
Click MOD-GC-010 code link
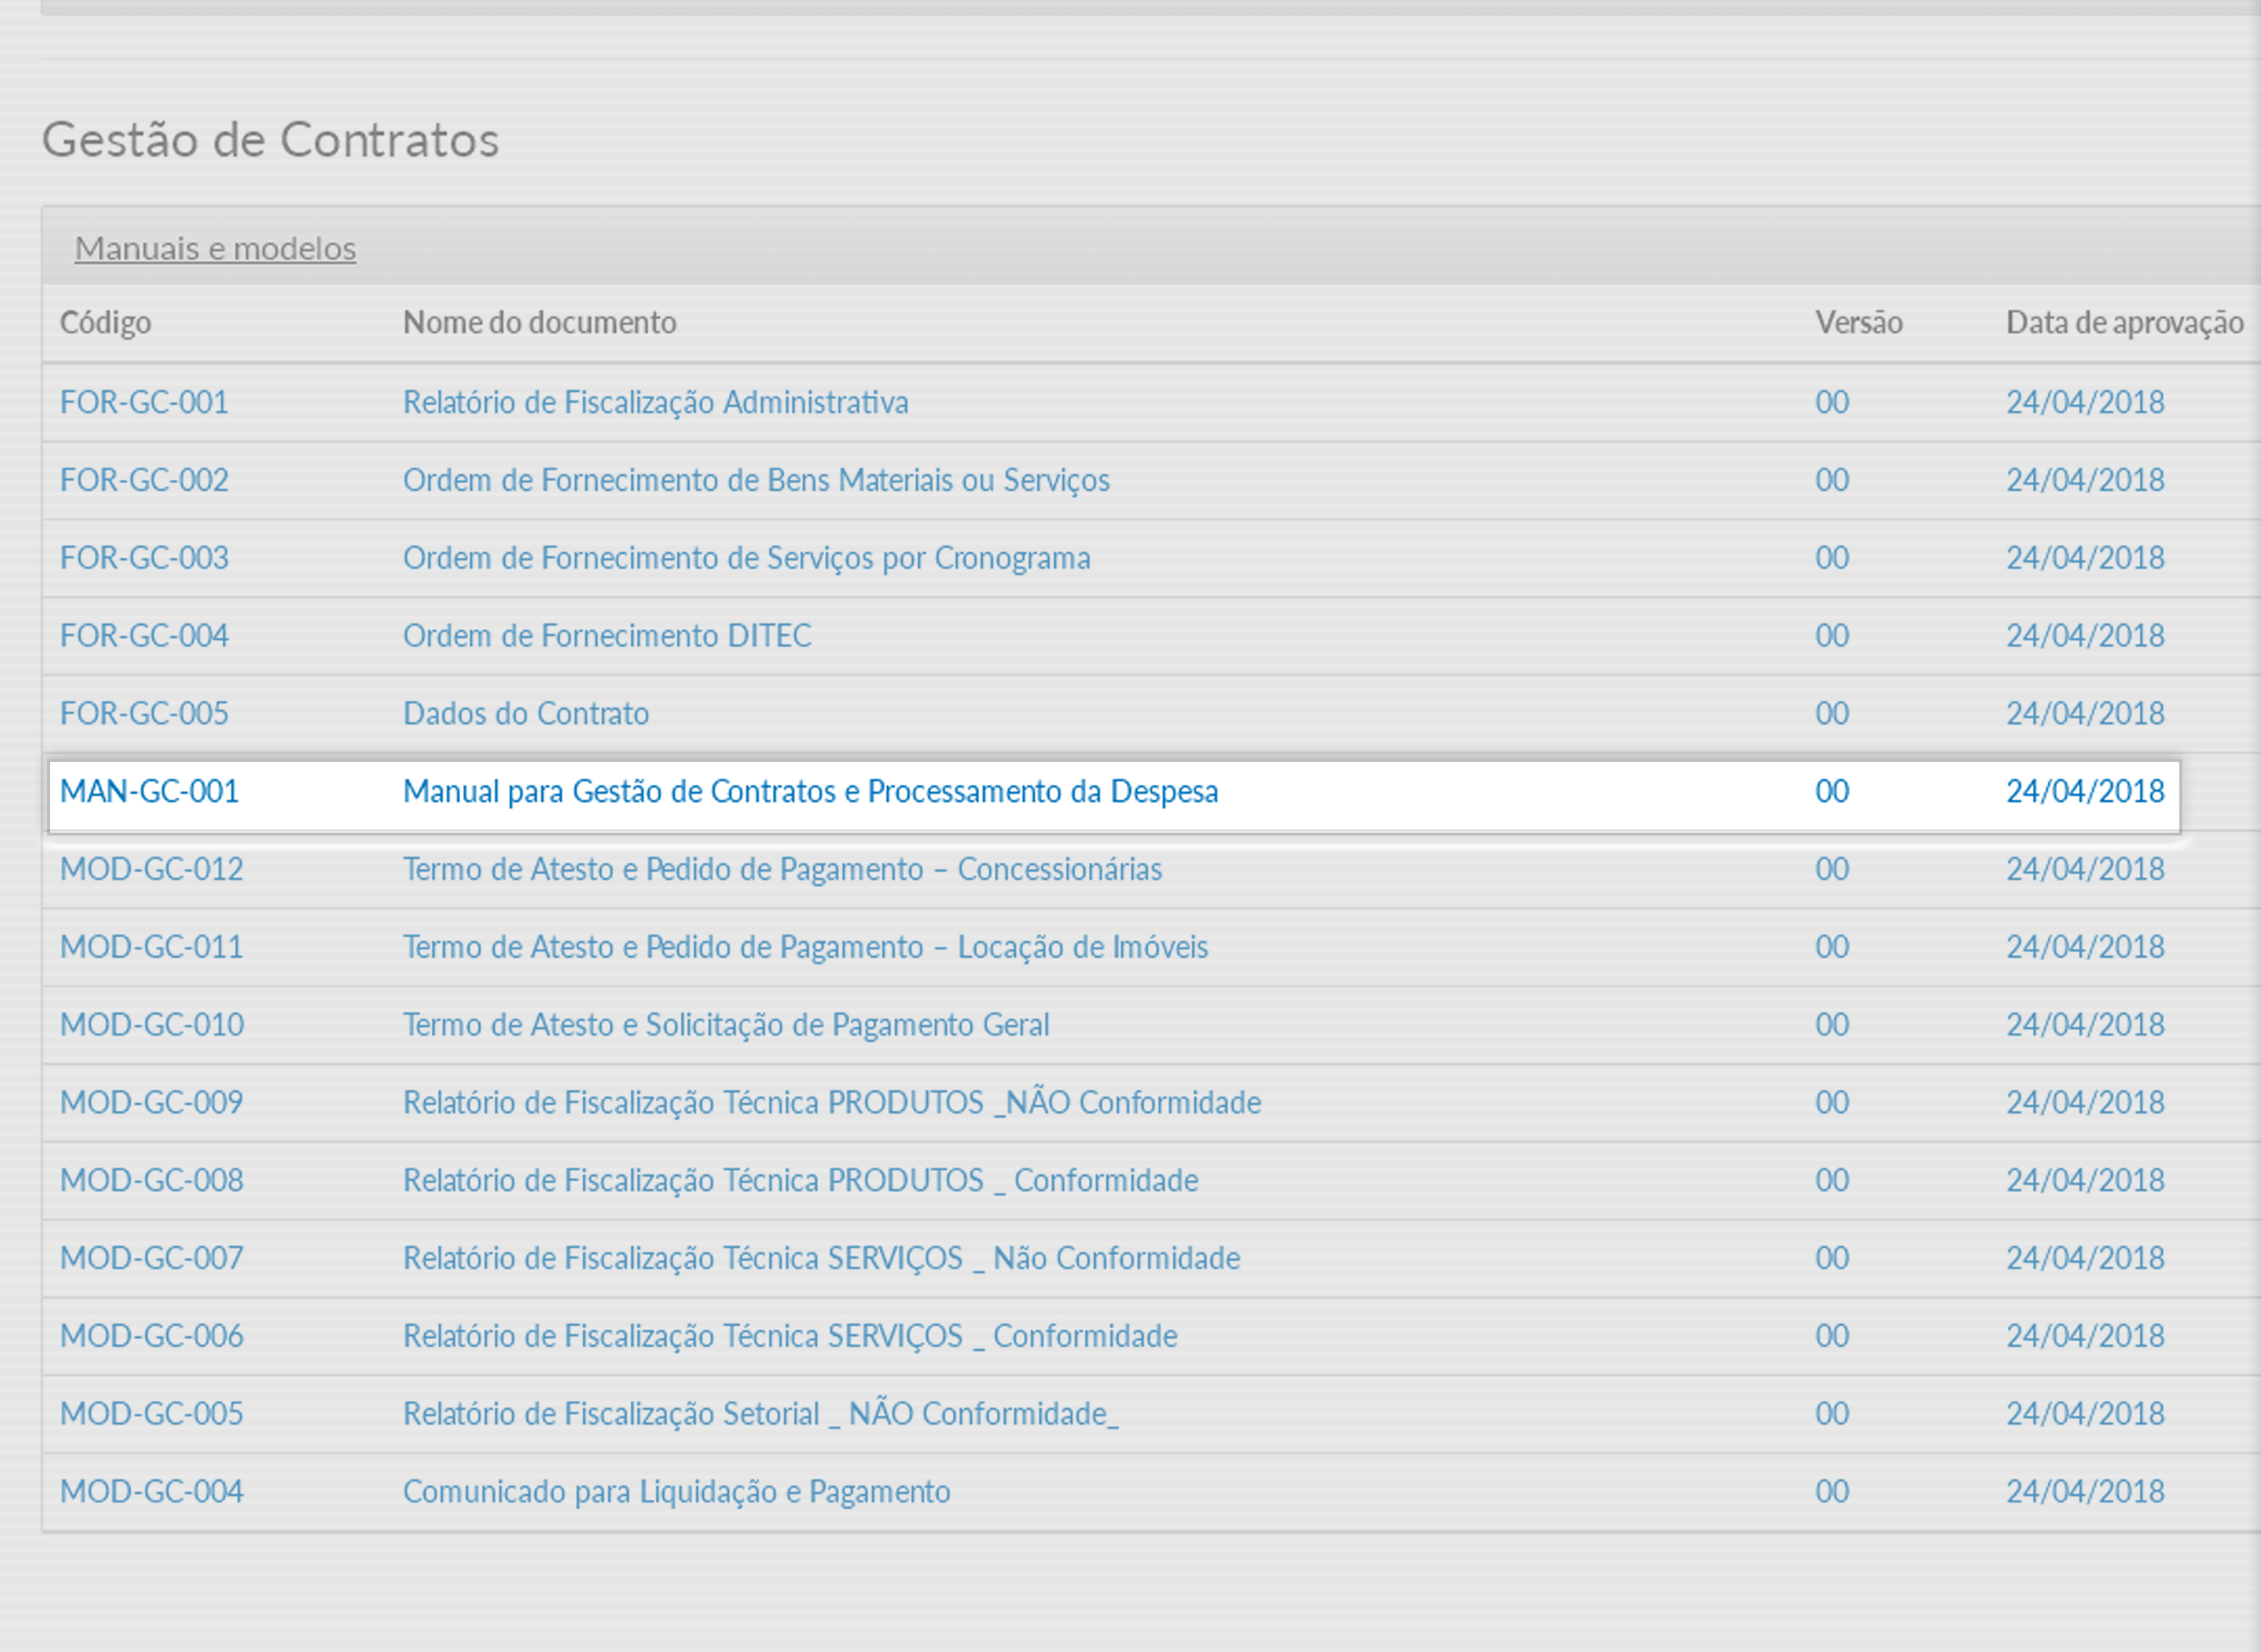click(152, 1025)
